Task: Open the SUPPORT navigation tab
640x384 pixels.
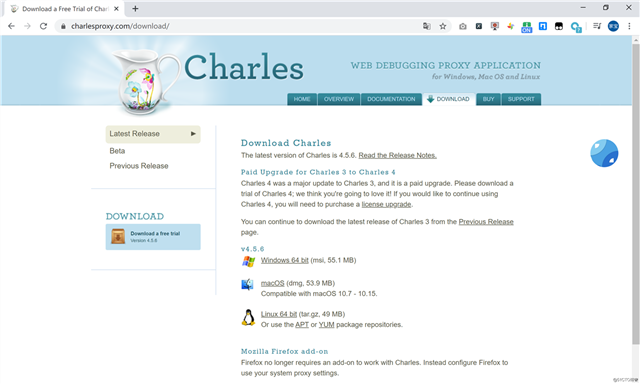Action: pos(521,99)
